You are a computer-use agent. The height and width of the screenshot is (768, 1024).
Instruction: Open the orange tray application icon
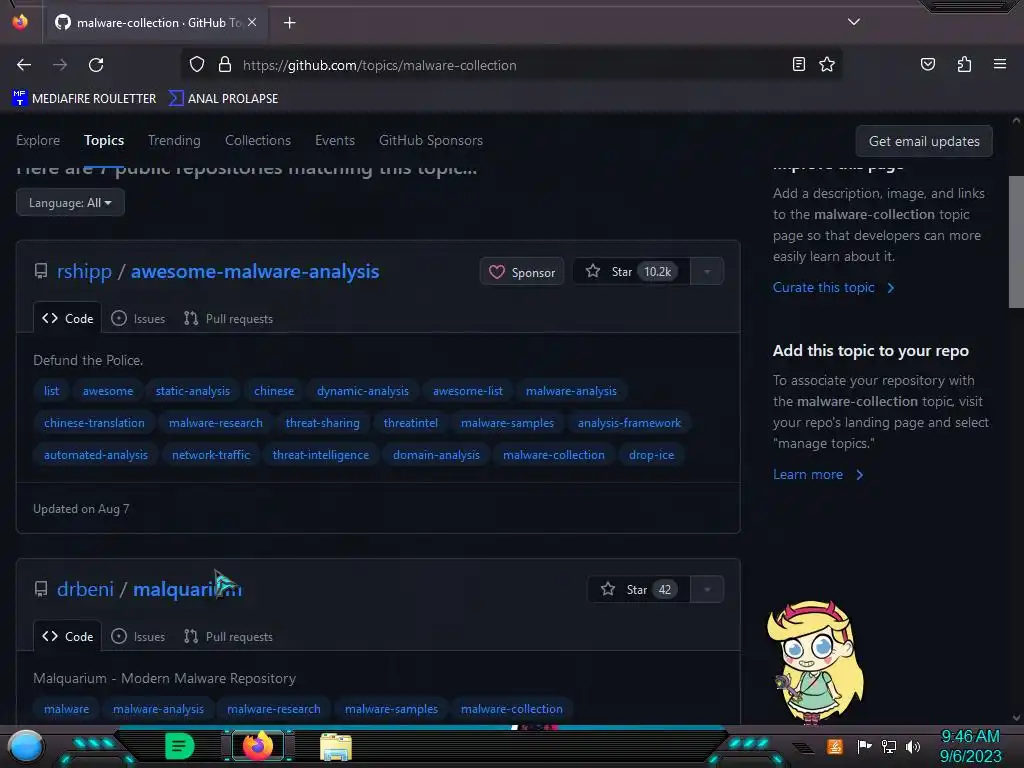tap(835, 746)
